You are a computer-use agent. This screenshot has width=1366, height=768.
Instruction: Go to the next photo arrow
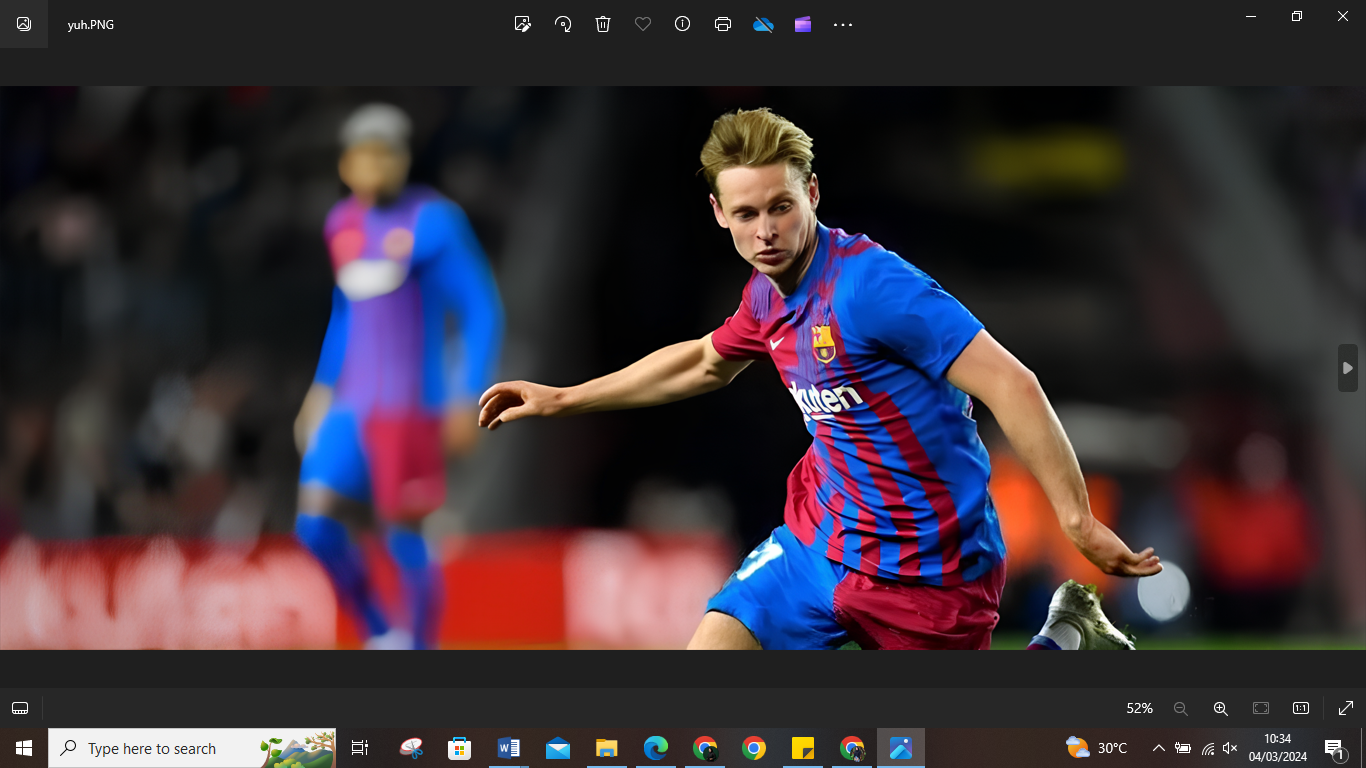(x=1348, y=368)
